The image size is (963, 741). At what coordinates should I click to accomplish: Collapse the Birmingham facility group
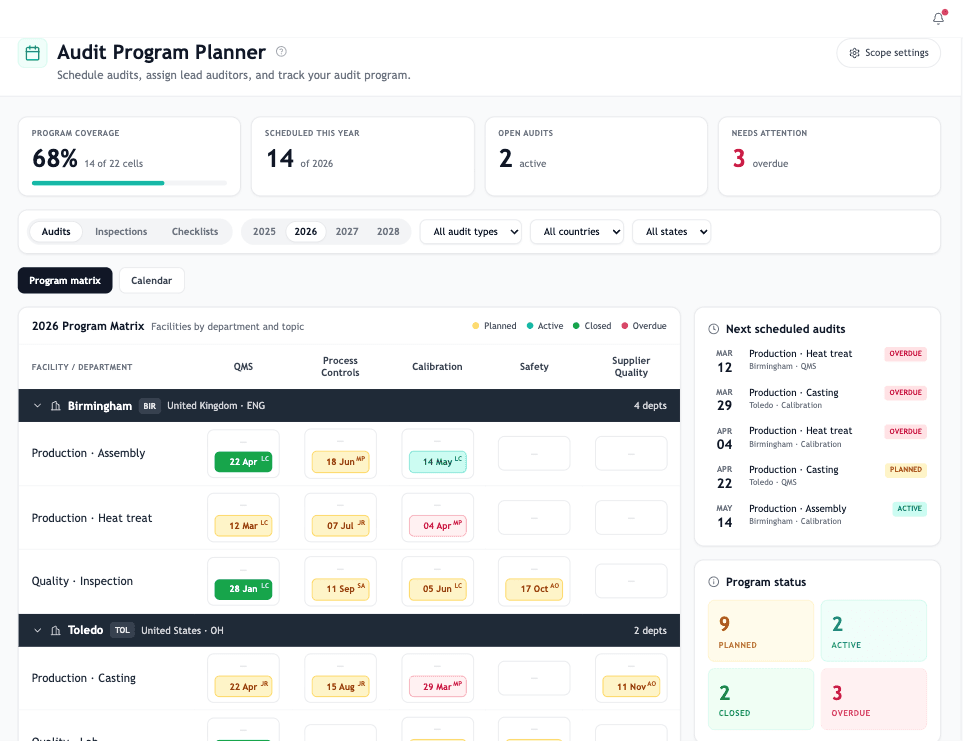37,406
